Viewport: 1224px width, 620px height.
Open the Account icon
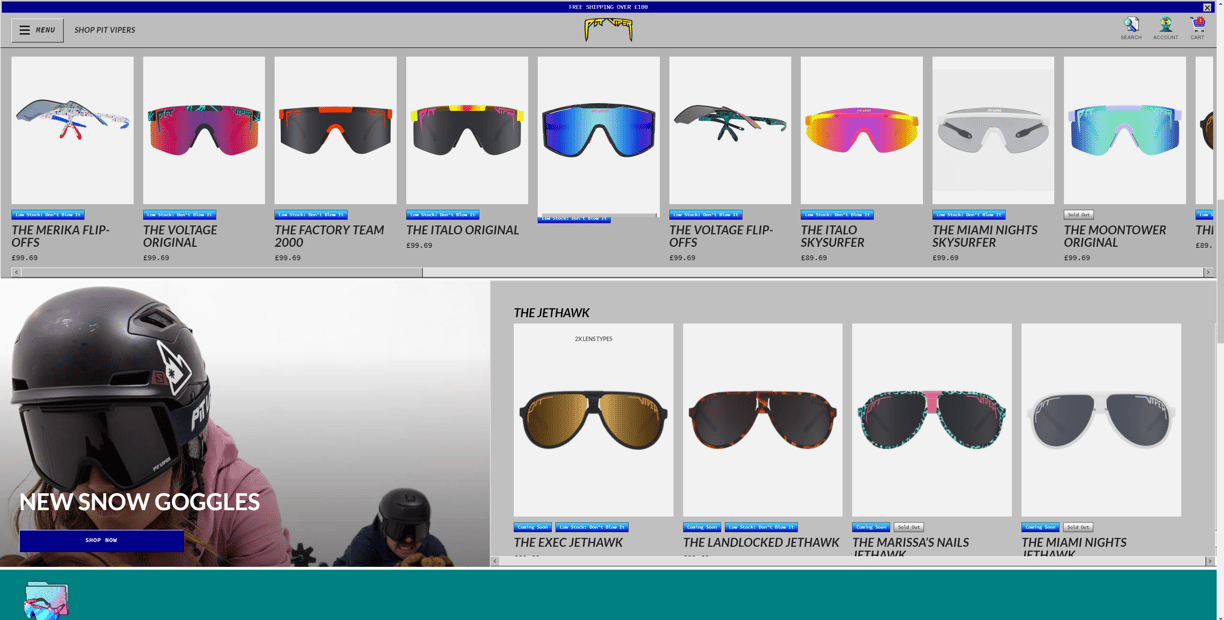[1165, 28]
